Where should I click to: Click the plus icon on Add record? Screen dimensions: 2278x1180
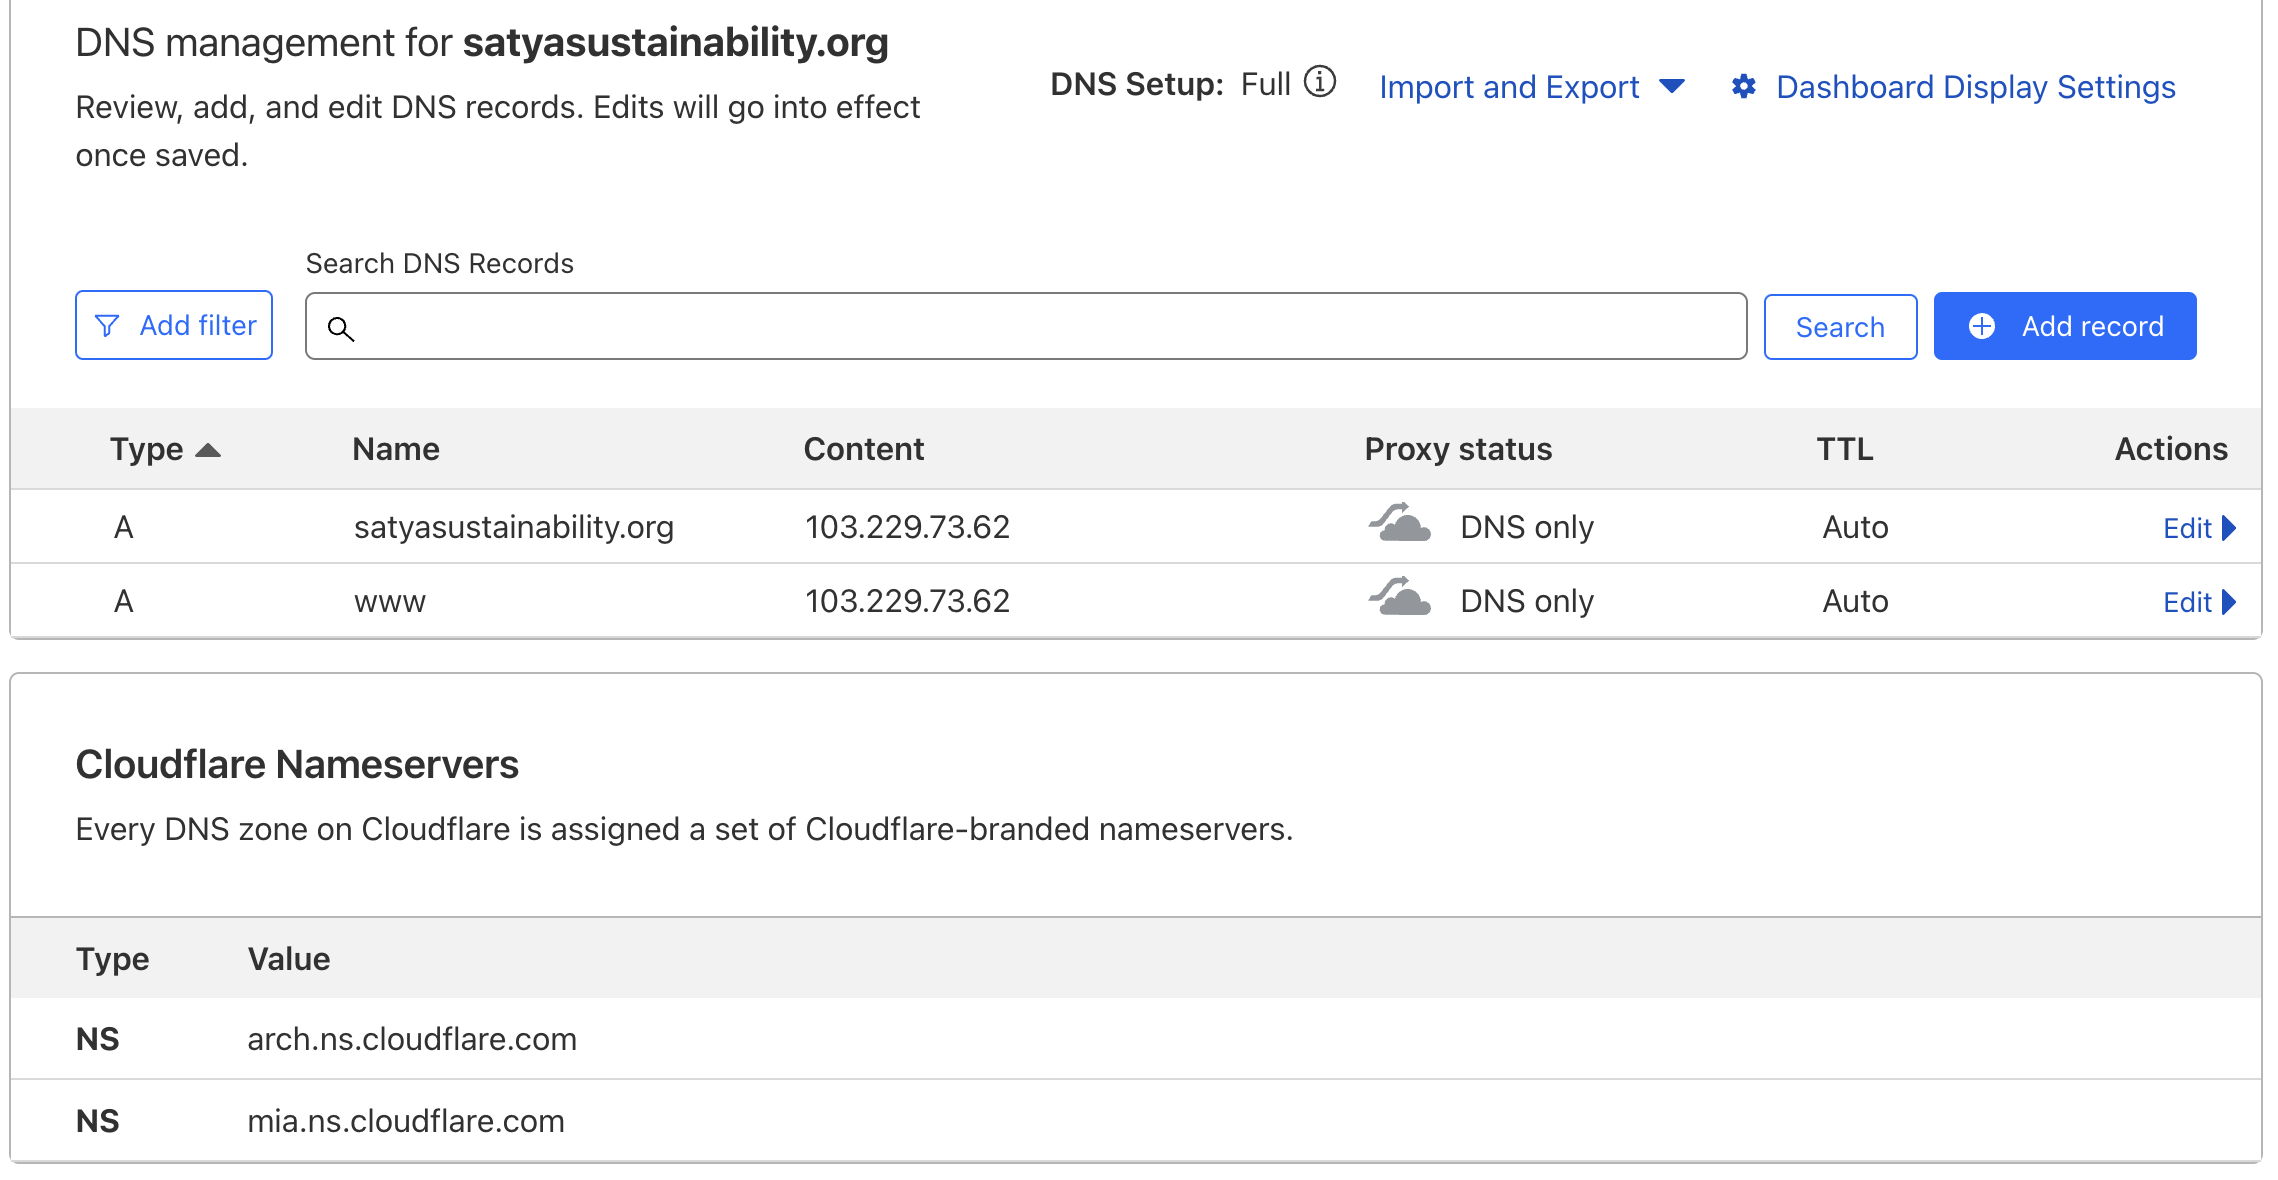pyautogui.click(x=1982, y=326)
